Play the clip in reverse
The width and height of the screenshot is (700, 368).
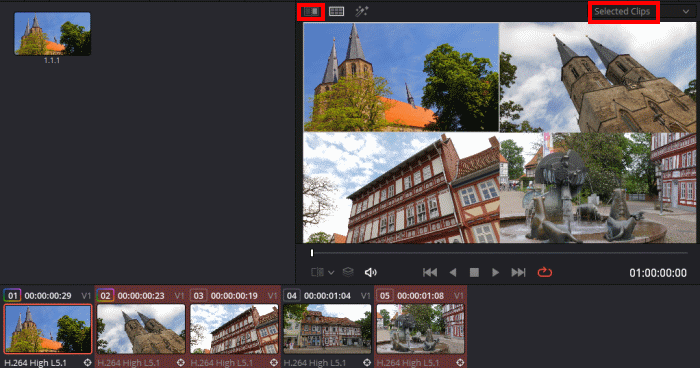click(453, 272)
